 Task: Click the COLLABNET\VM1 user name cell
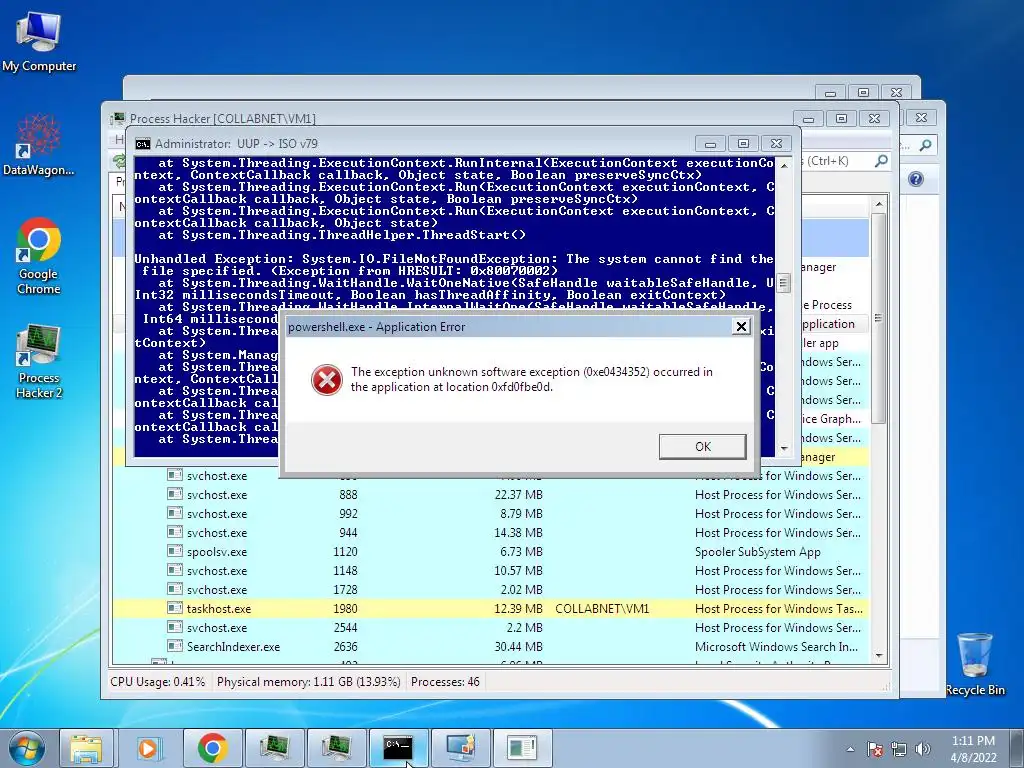point(602,609)
